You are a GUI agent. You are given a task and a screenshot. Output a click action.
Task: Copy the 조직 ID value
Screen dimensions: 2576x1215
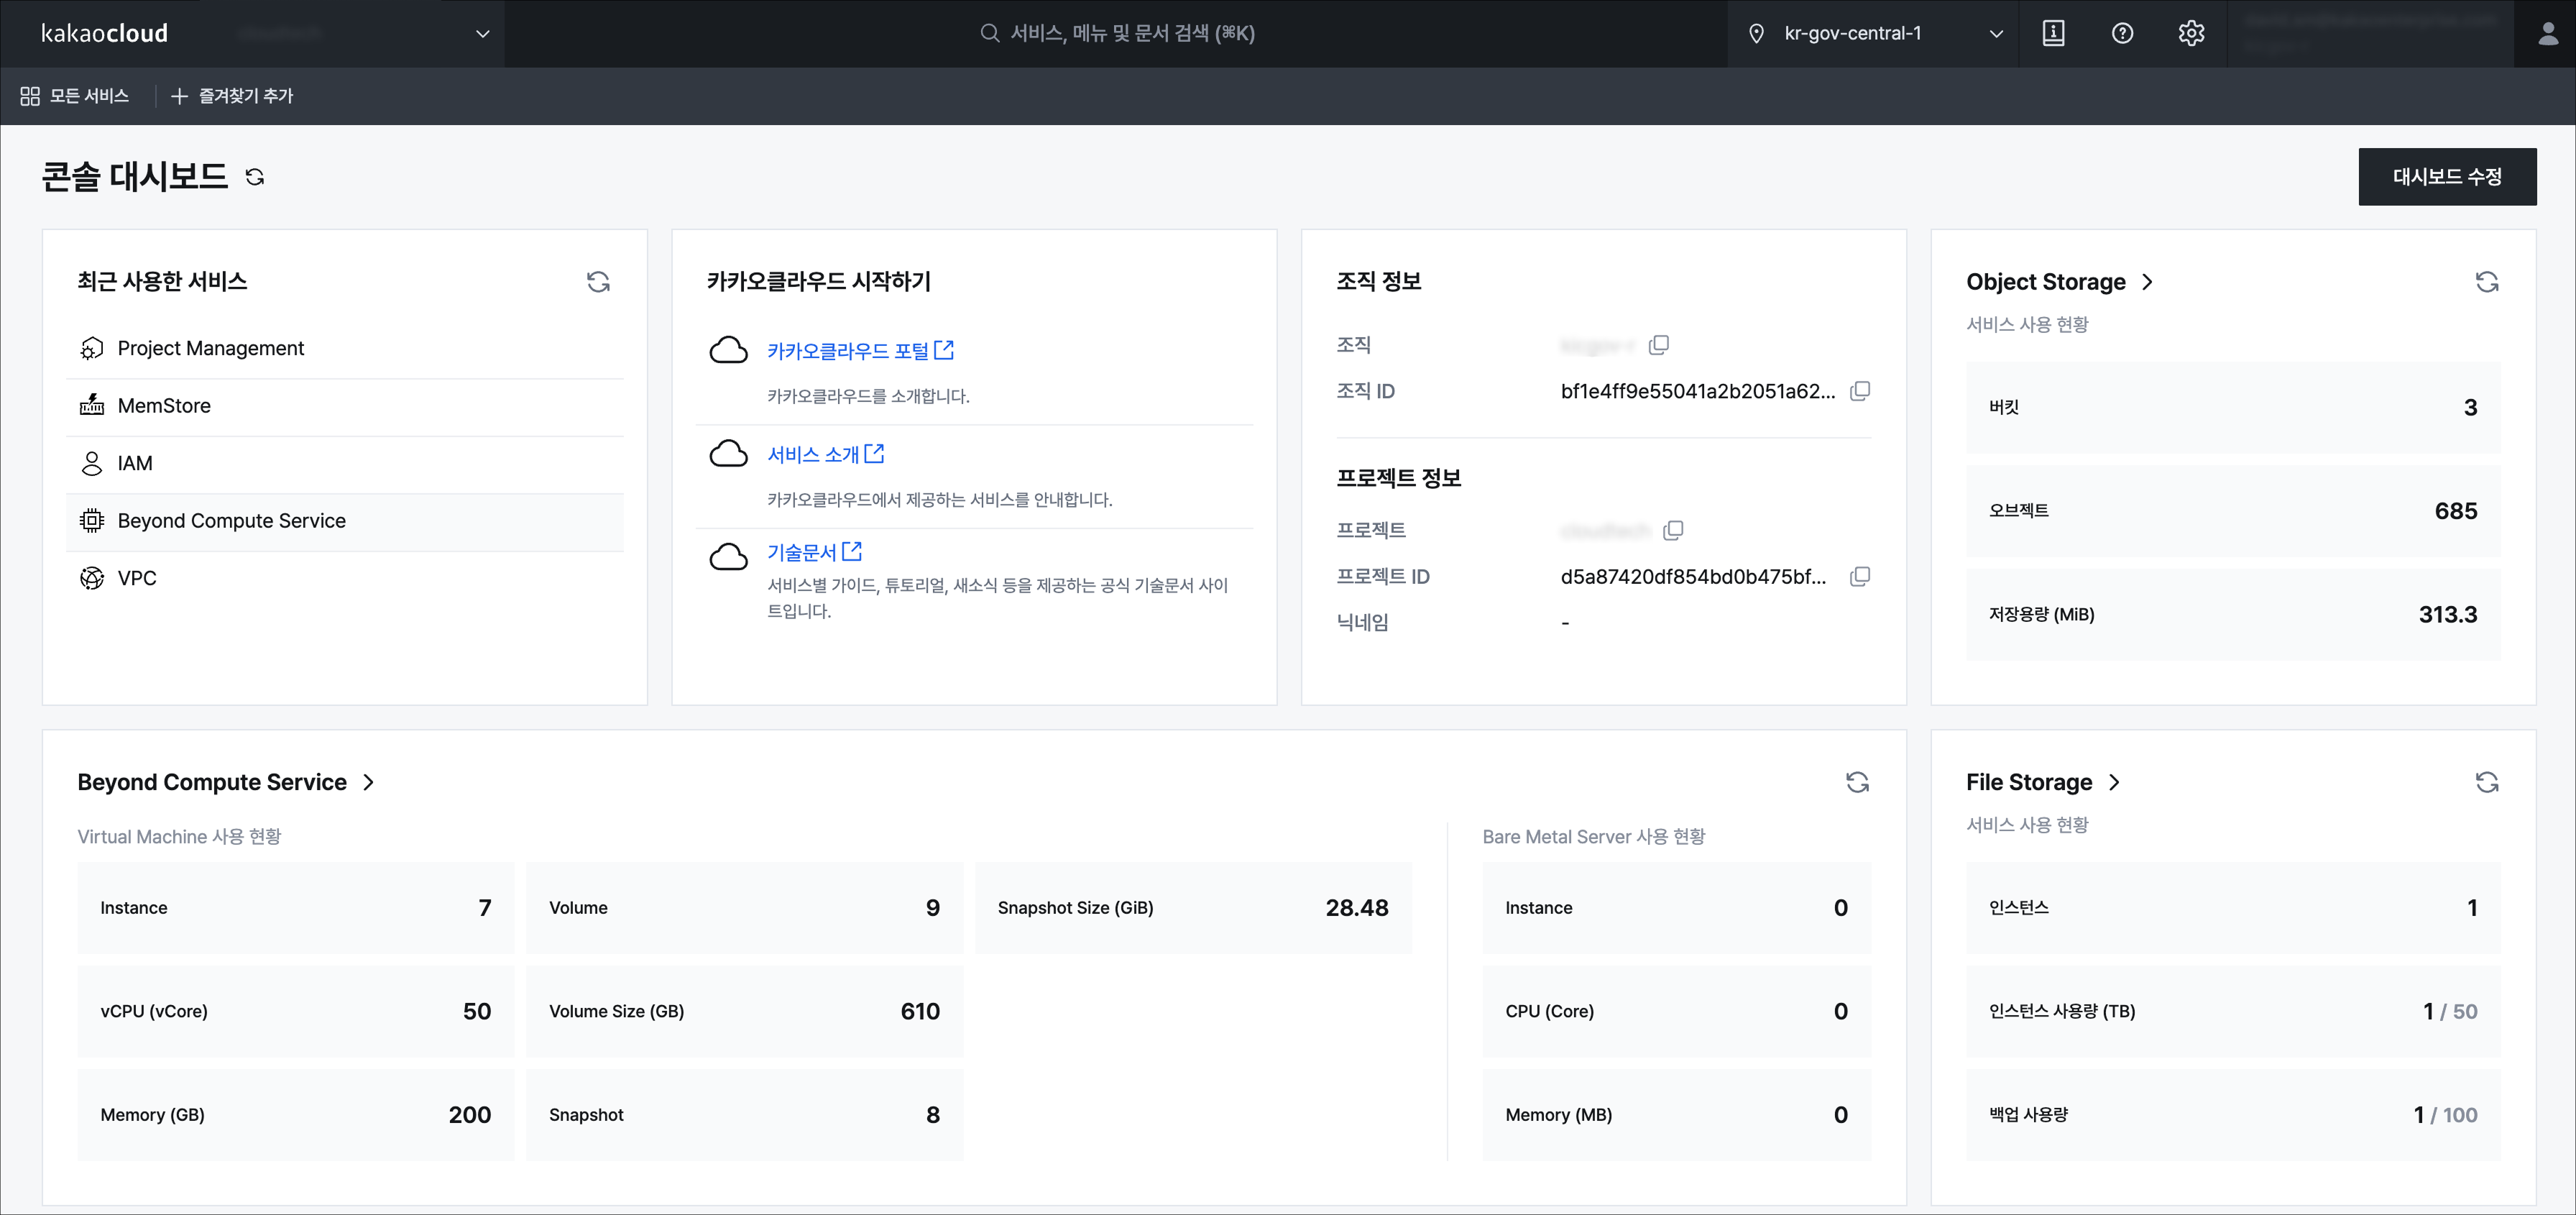click(x=1860, y=391)
